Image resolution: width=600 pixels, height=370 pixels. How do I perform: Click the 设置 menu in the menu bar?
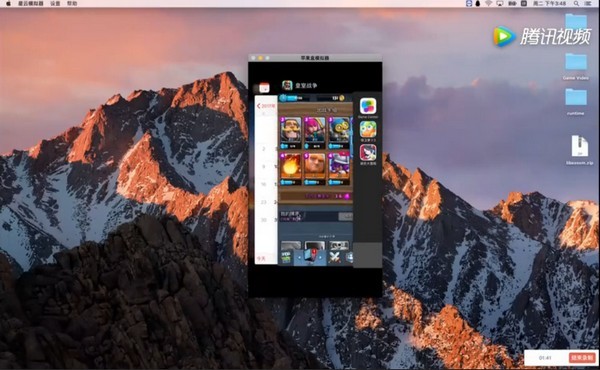55,3
